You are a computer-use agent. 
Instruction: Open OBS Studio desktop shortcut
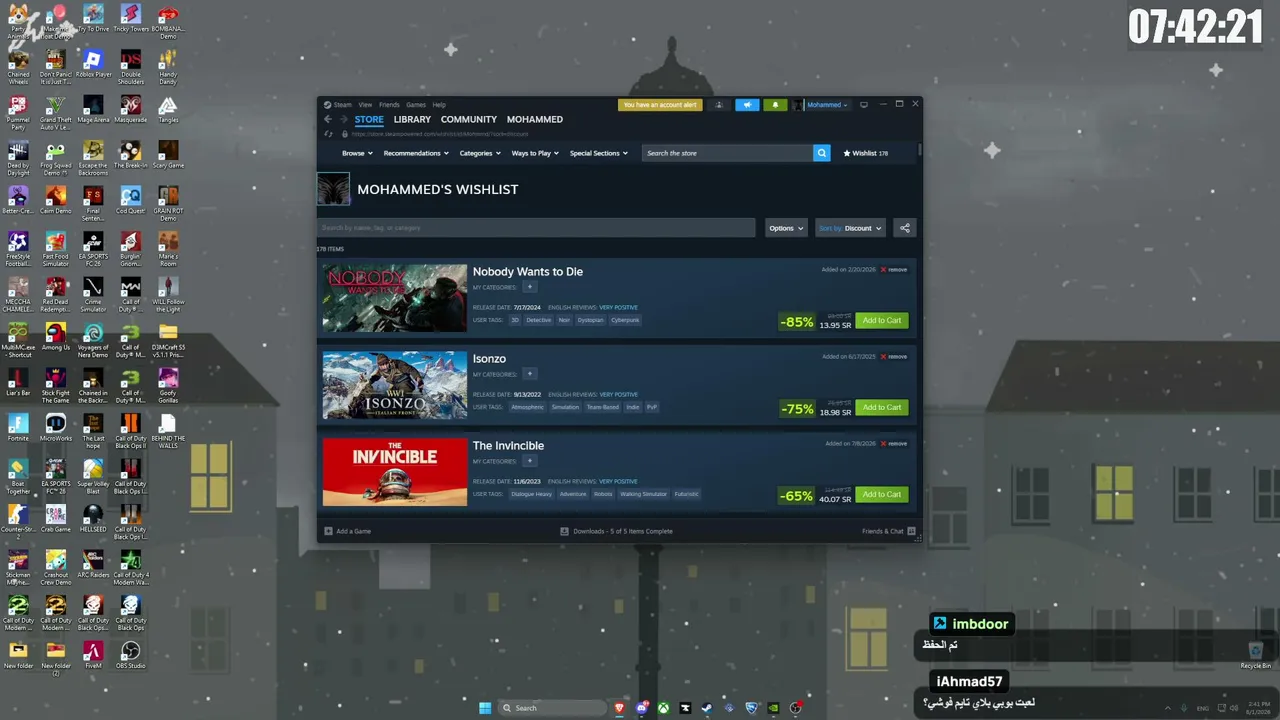130,655
